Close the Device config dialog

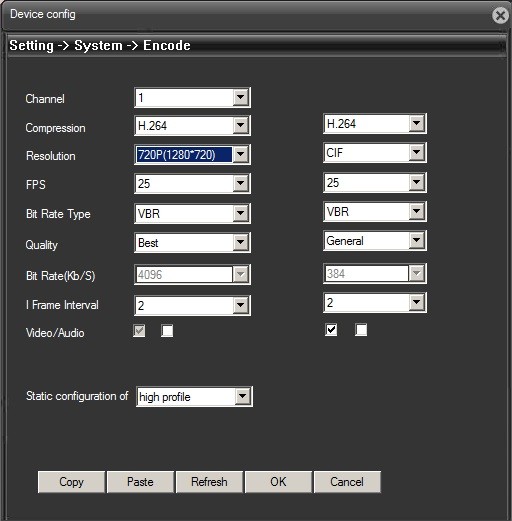500,15
